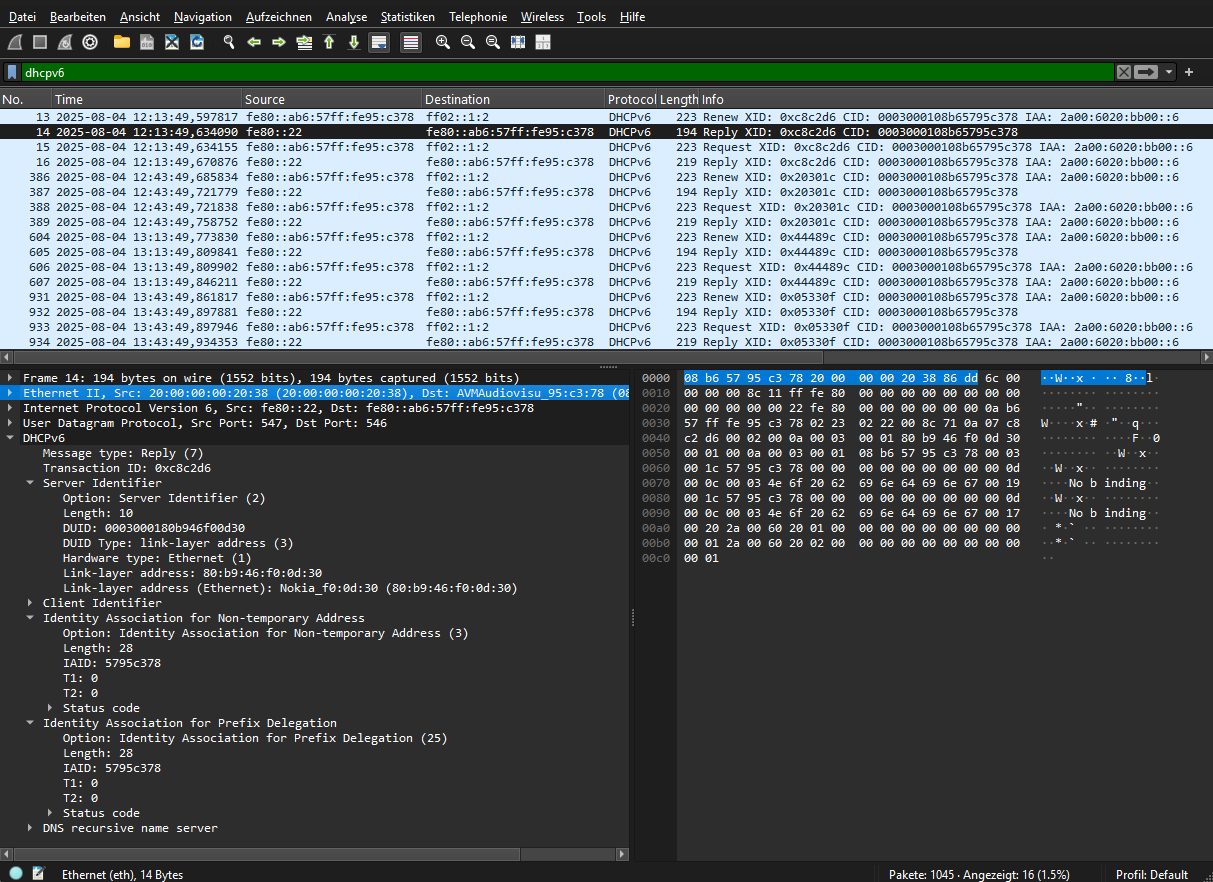Find a packet with magnifier icon
The image size is (1213, 882).
[x=229, y=42]
